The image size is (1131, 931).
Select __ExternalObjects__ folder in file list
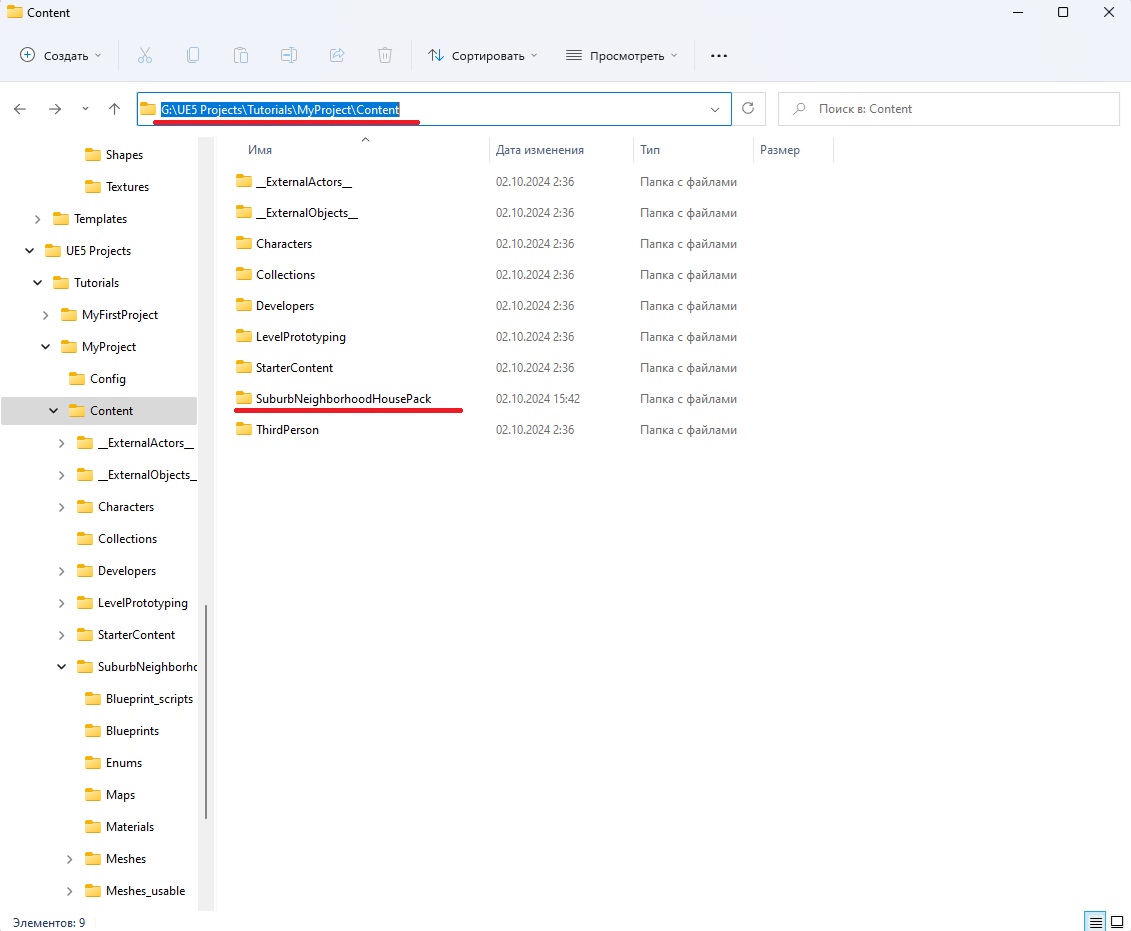point(307,213)
